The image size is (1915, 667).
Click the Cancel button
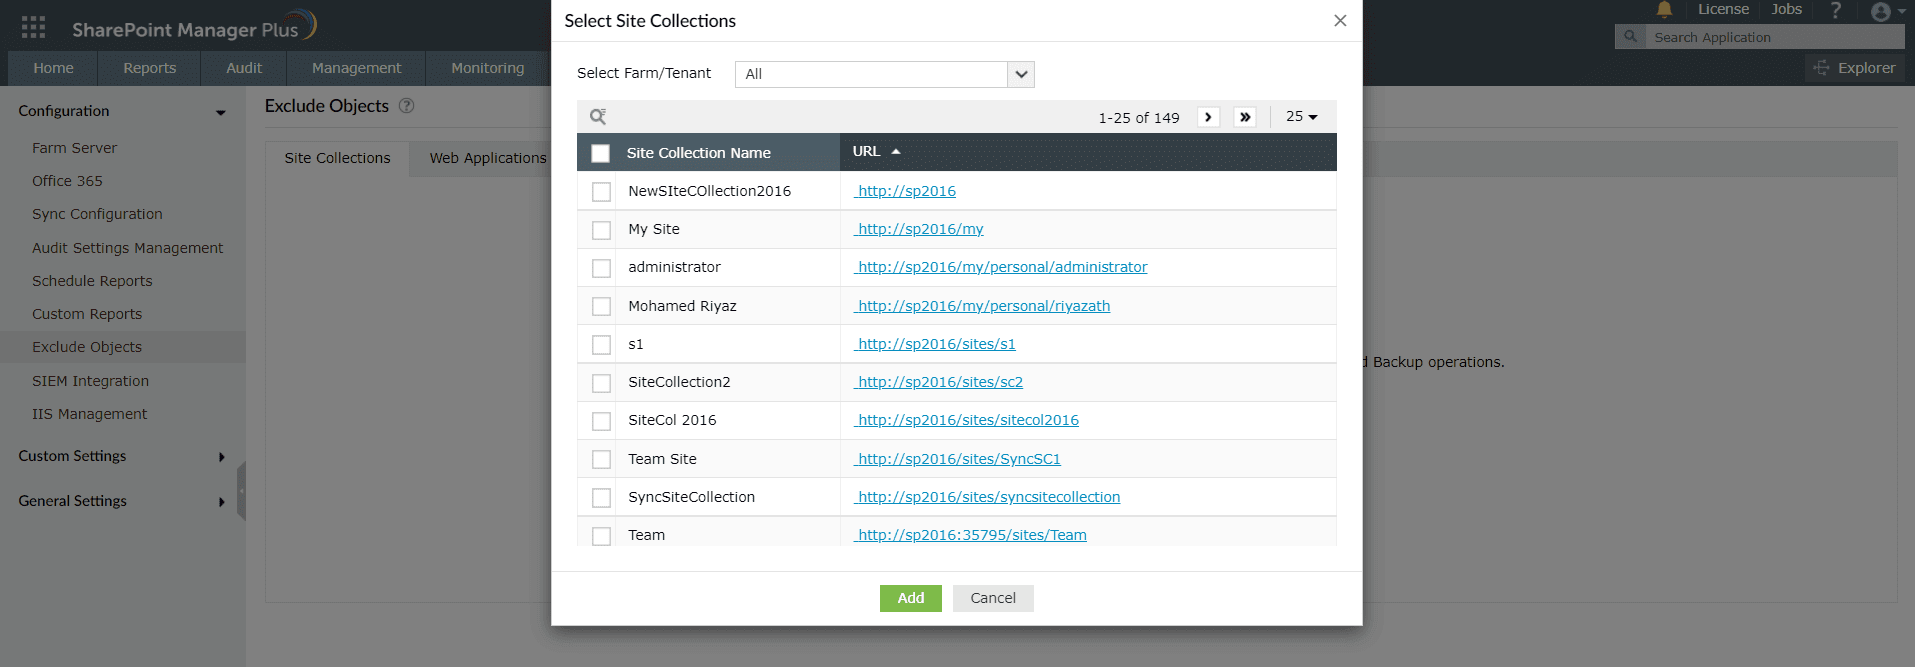point(993,598)
